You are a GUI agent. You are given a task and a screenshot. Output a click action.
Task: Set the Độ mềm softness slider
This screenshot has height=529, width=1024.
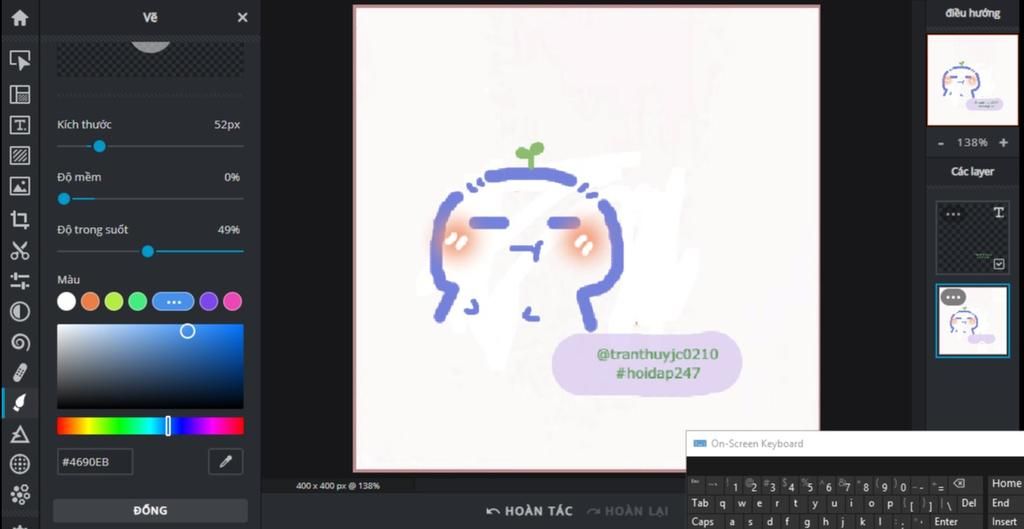[x=150, y=199]
